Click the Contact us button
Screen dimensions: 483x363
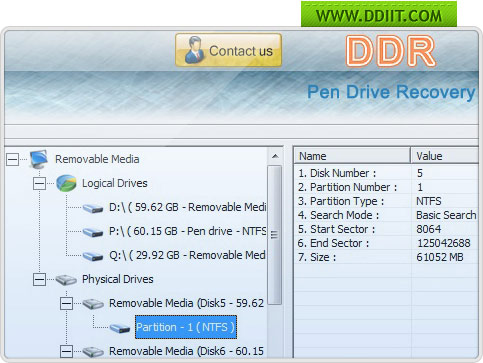(228, 50)
